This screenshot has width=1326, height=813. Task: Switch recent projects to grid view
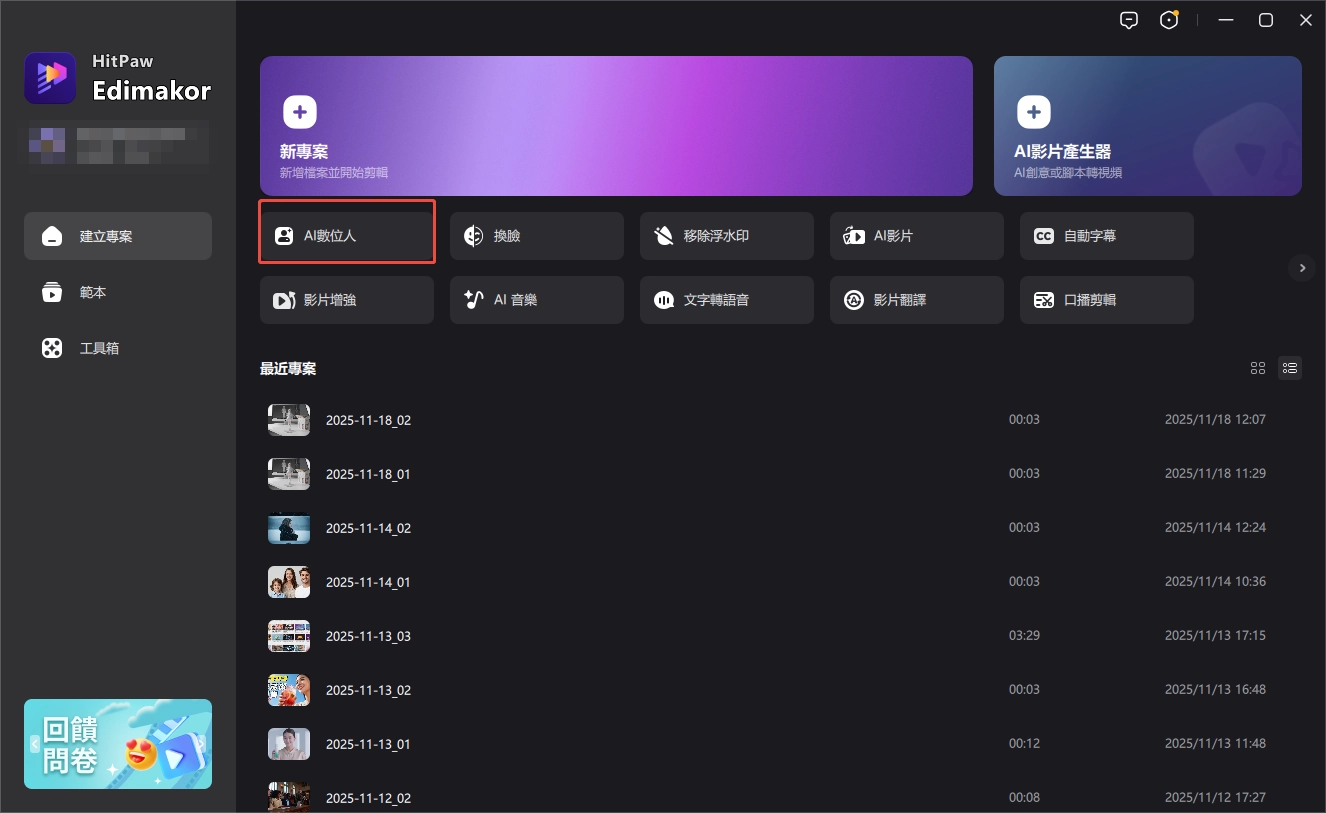pyautogui.click(x=1258, y=368)
